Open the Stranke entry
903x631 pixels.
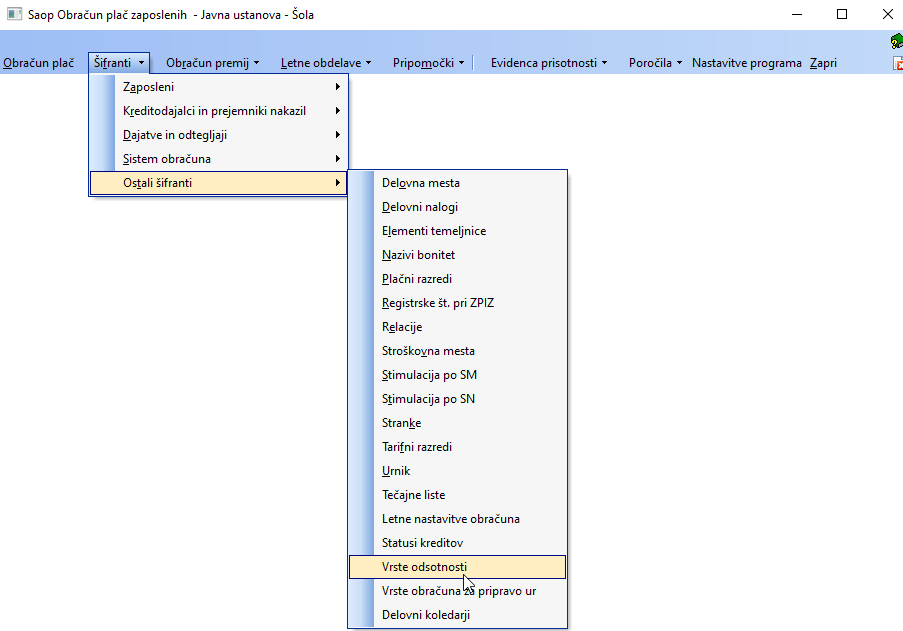click(x=457, y=423)
